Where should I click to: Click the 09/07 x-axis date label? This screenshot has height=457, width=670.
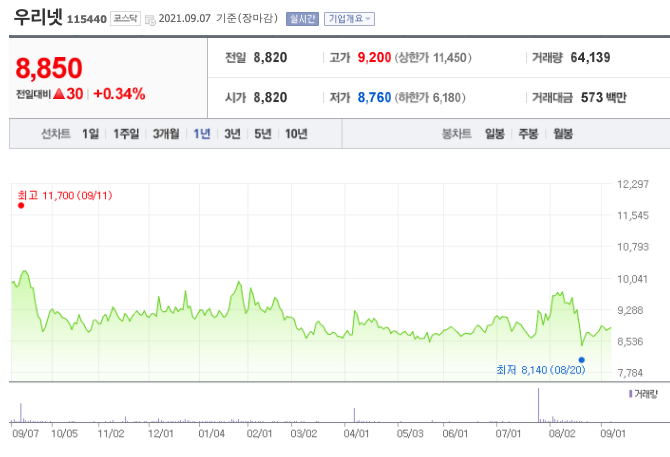click(26, 434)
